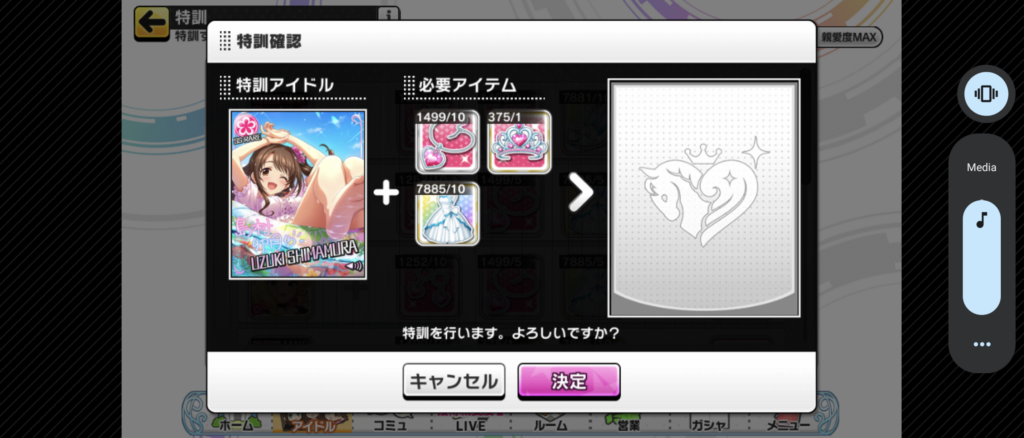Toggle the 親愛度MAX filter button
The height and width of the screenshot is (438, 1024).
coord(850,38)
